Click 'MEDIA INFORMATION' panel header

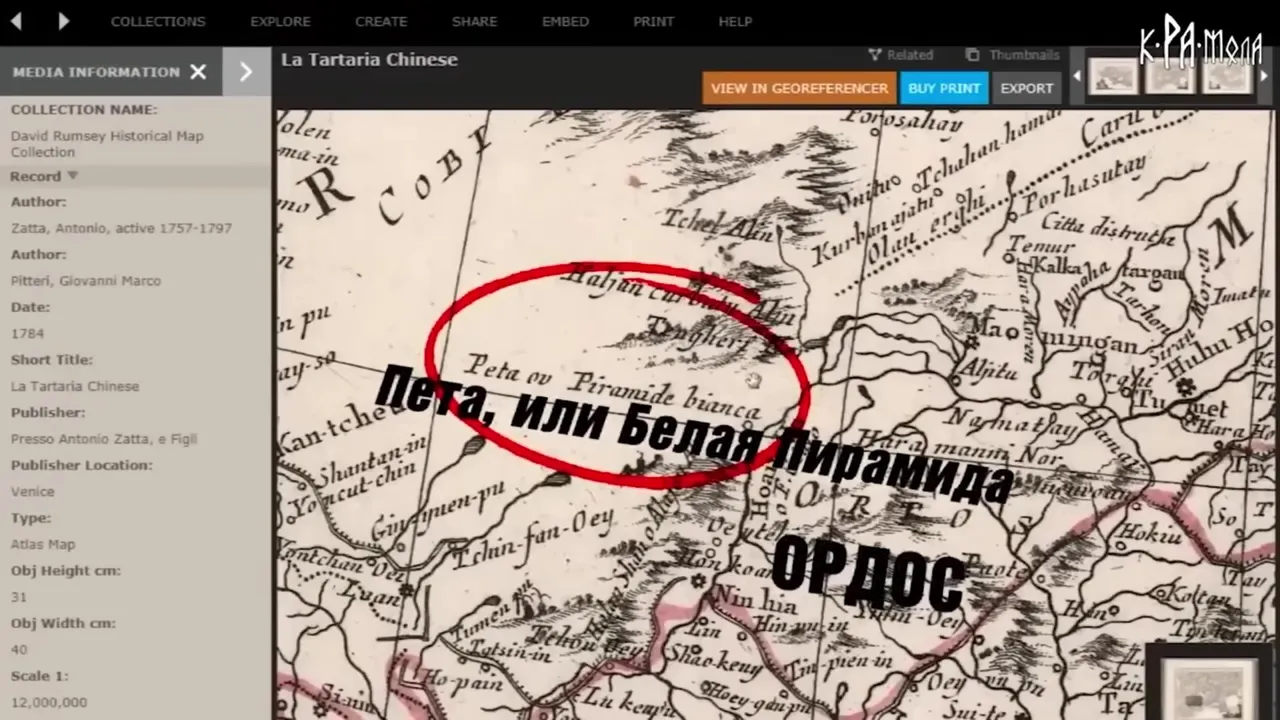coord(96,72)
